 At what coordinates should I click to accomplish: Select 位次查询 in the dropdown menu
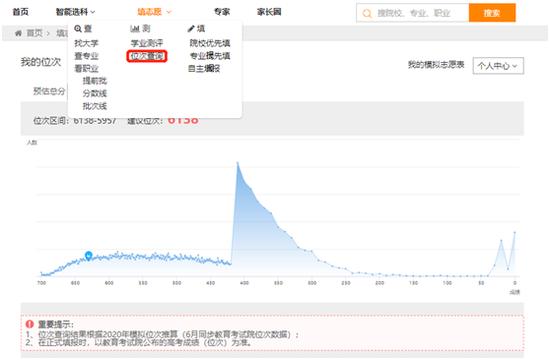pyautogui.click(x=147, y=56)
